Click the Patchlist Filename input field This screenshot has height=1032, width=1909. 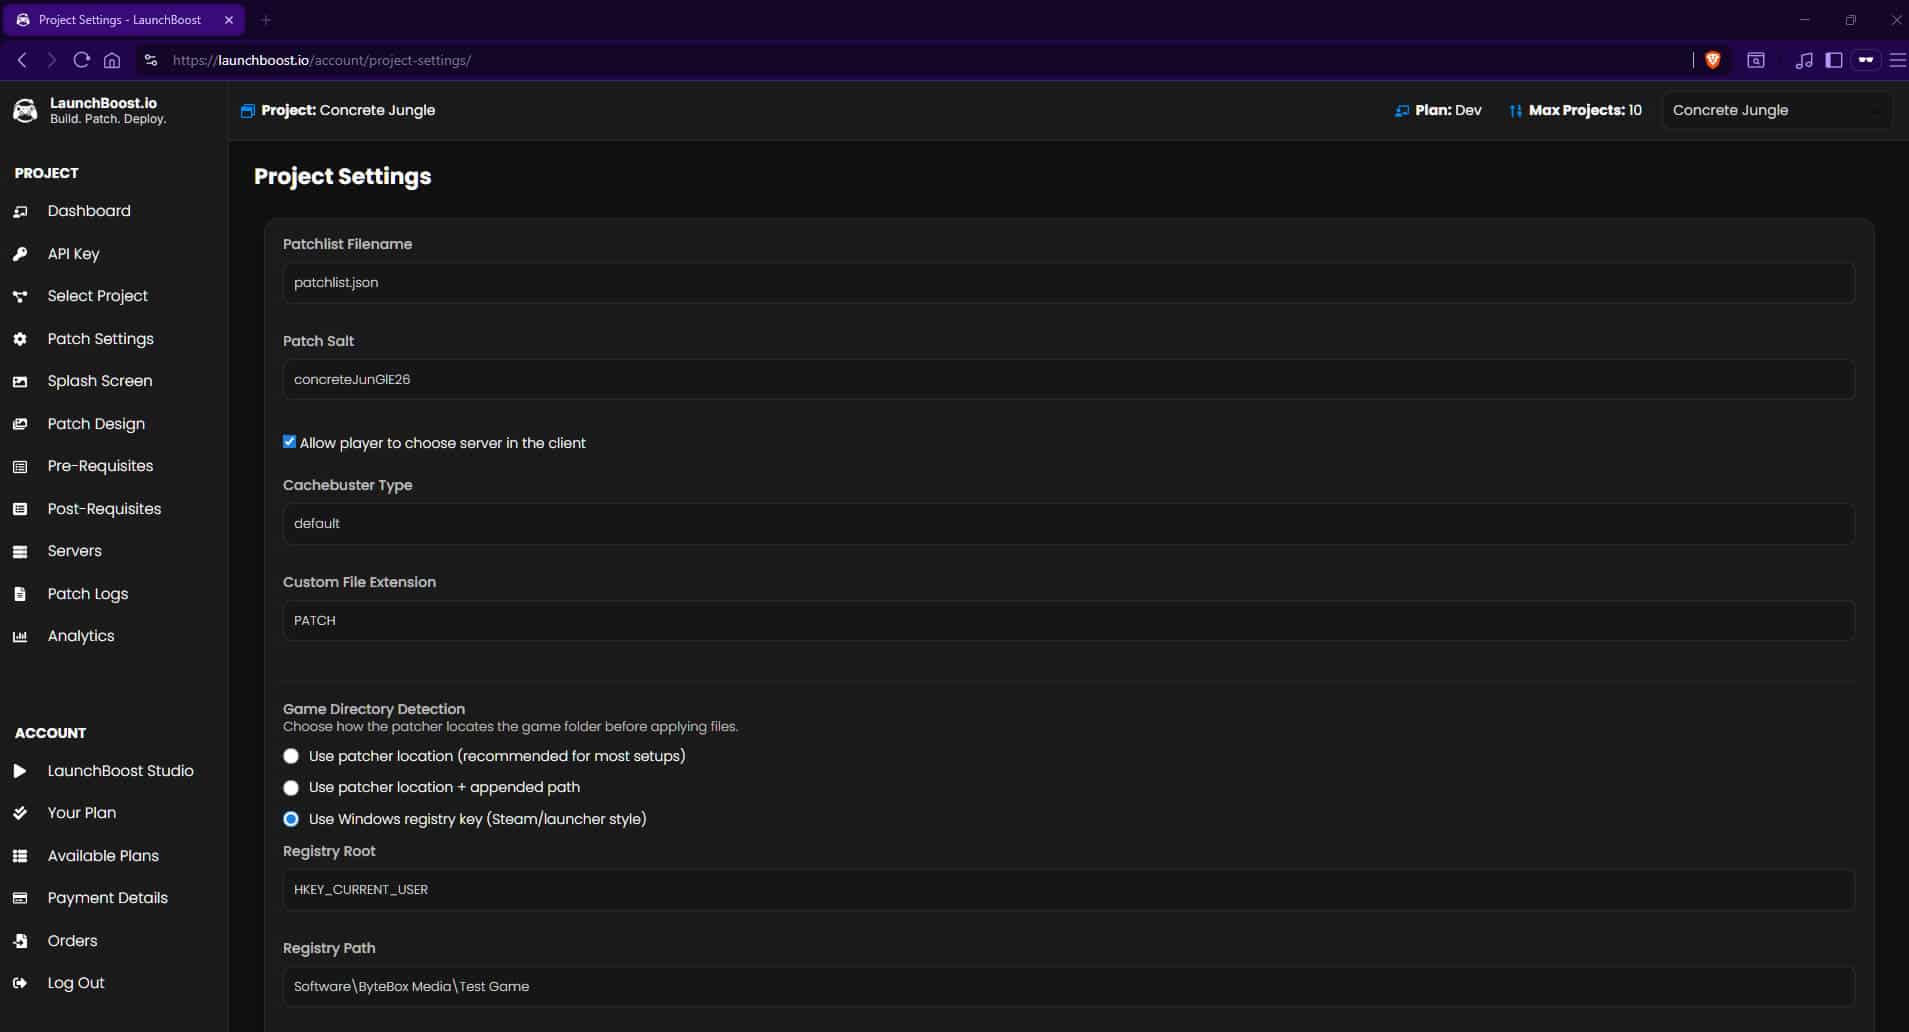click(x=1068, y=283)
